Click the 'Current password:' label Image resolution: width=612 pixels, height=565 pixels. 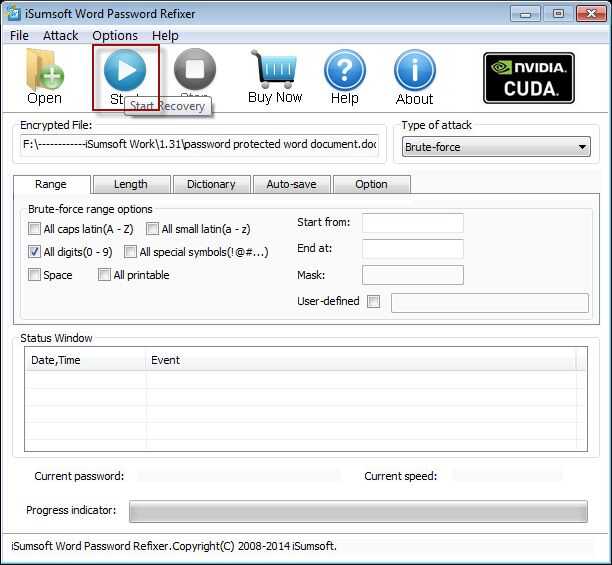point(79,476)
